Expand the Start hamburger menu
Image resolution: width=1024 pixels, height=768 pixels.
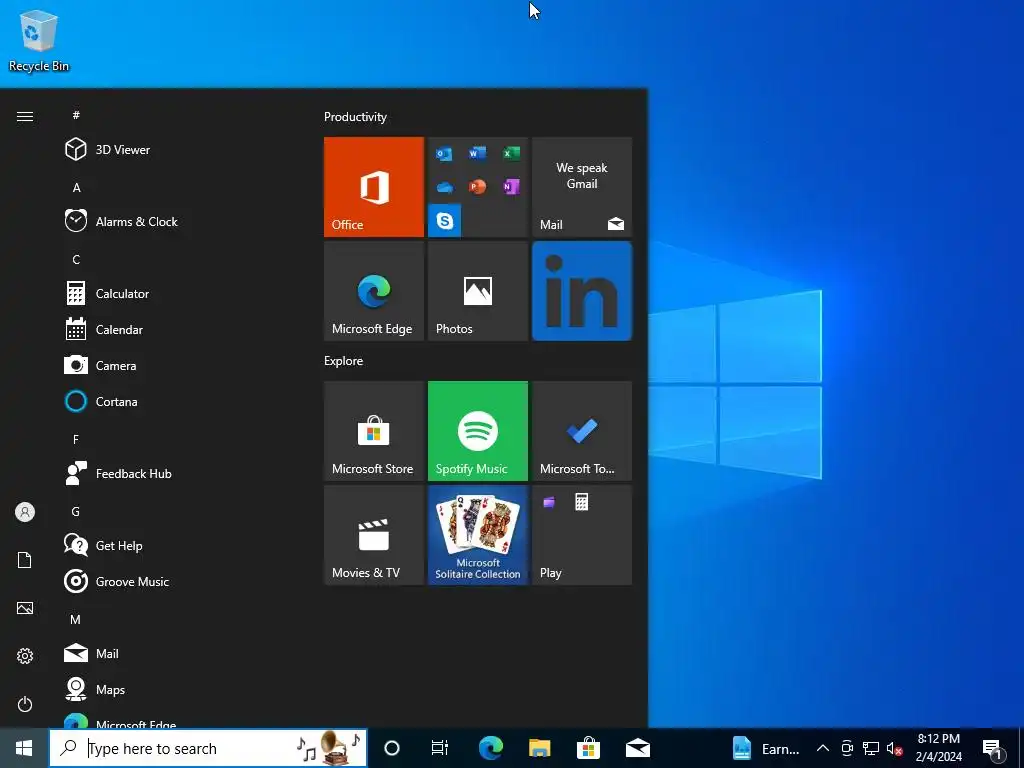pyautogui.click(x=25, y=116)
